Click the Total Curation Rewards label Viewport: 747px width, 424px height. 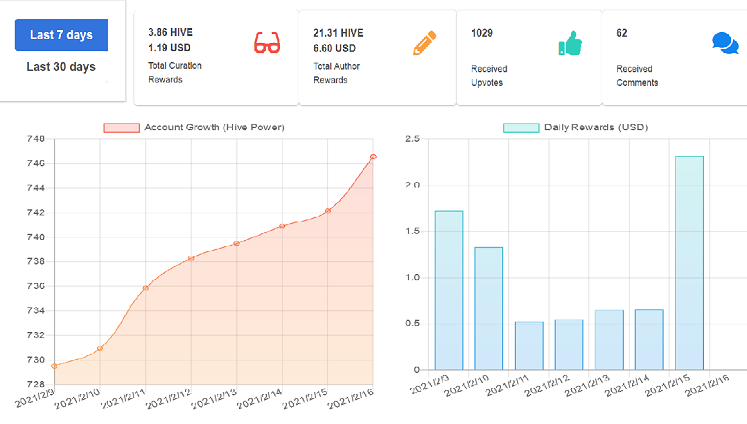[x=175, y=72]
